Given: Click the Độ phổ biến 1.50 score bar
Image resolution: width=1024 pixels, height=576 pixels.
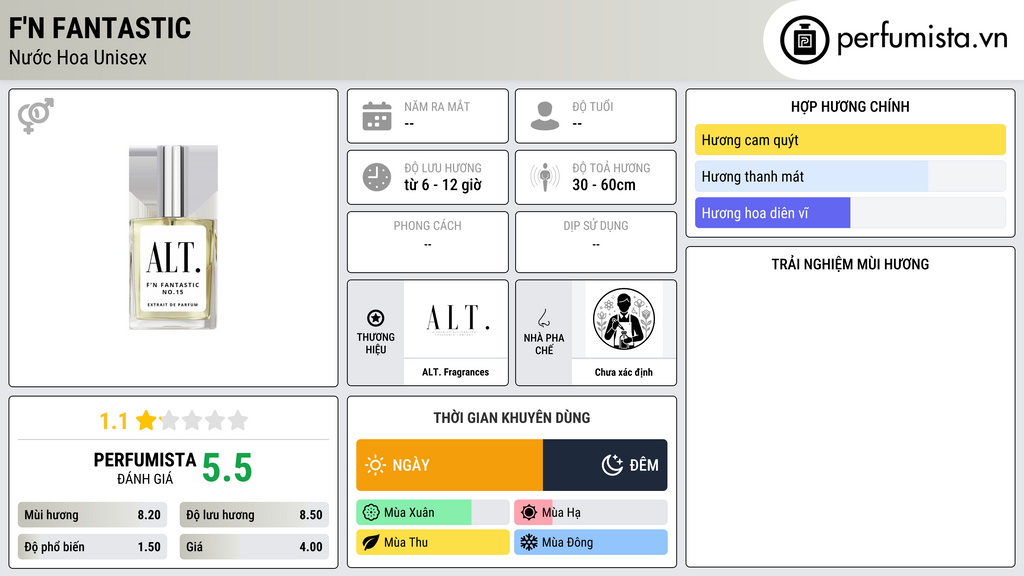Looking at the screenshot, I should (x=92, y=547).
